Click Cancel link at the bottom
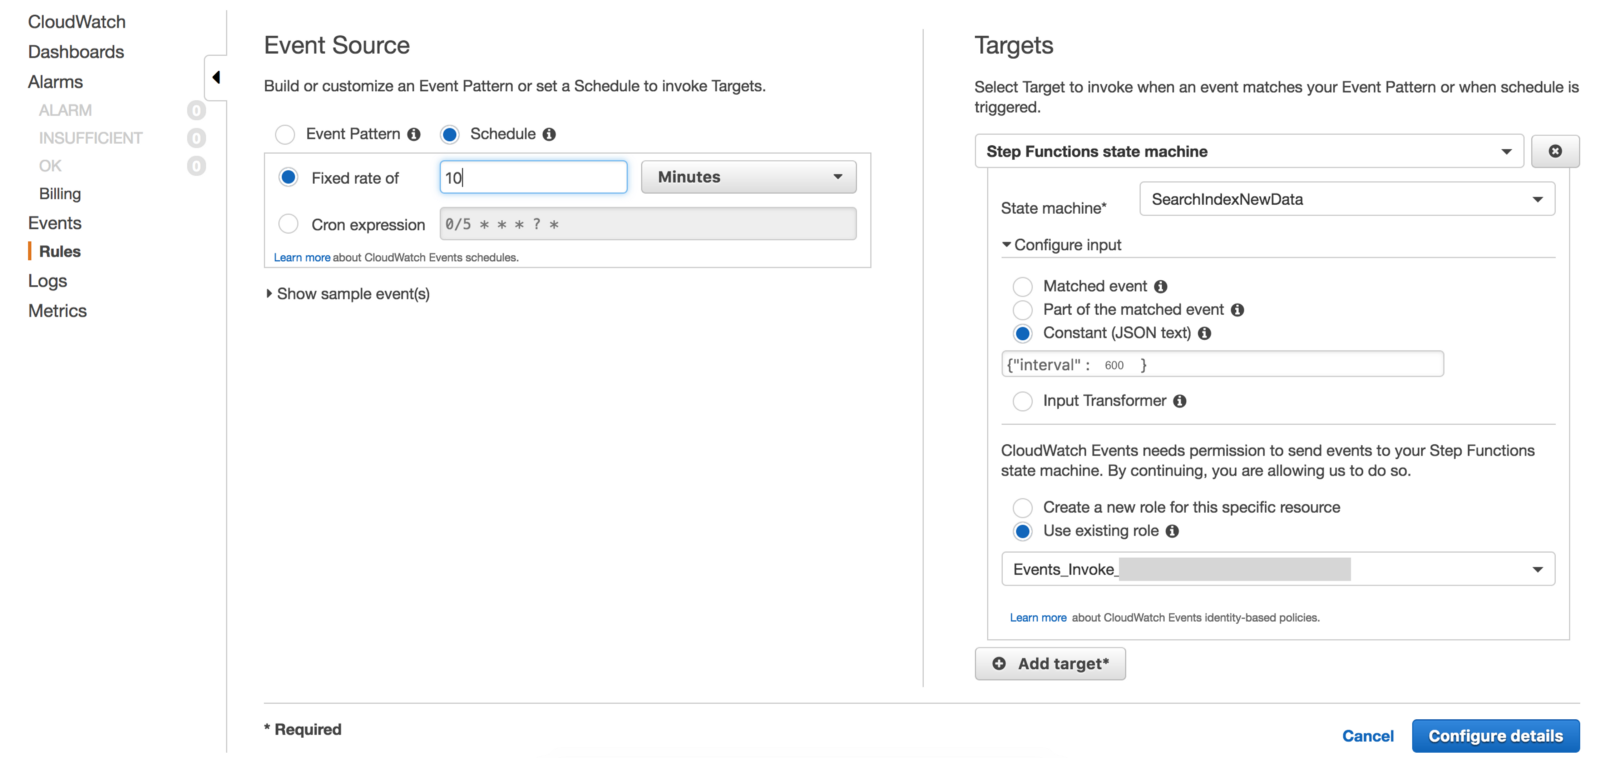The height and width of the screenshot is (758, 1600). [1367, 736]
